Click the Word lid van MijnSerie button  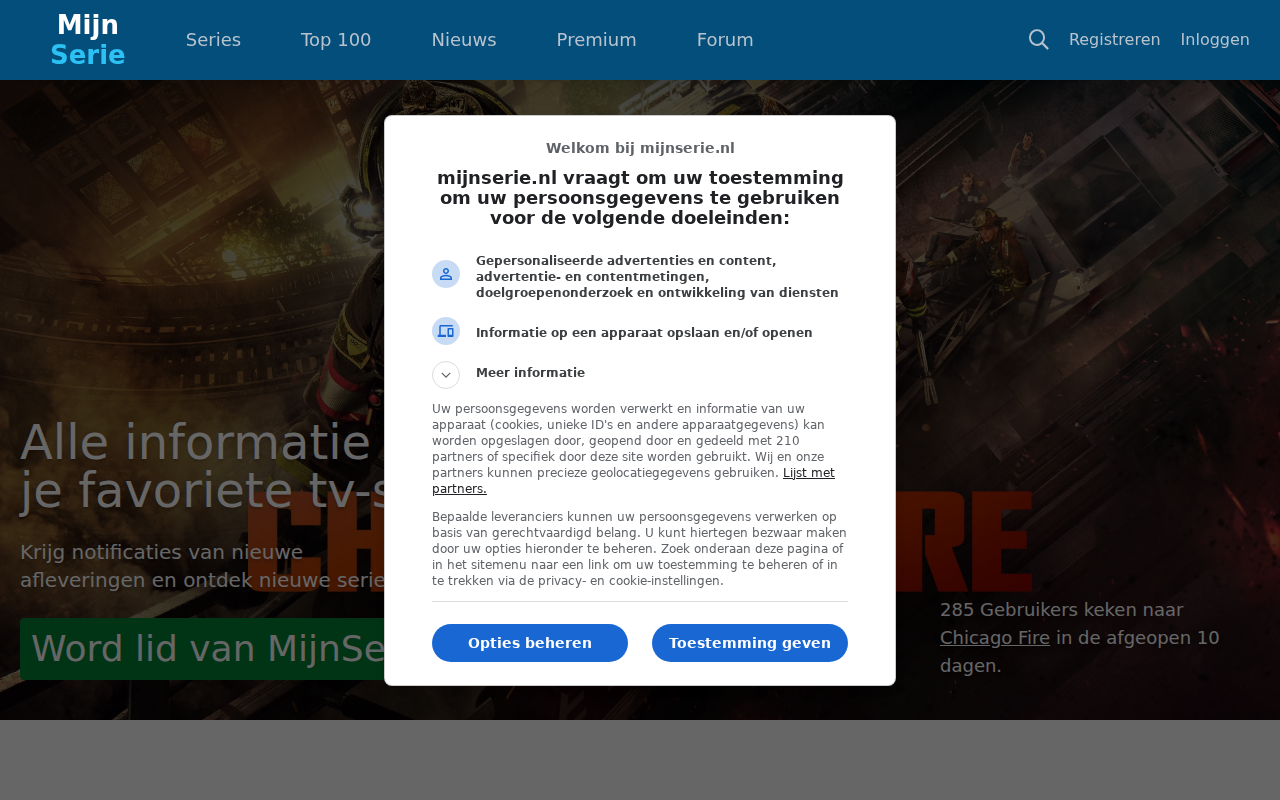[202, 649]
